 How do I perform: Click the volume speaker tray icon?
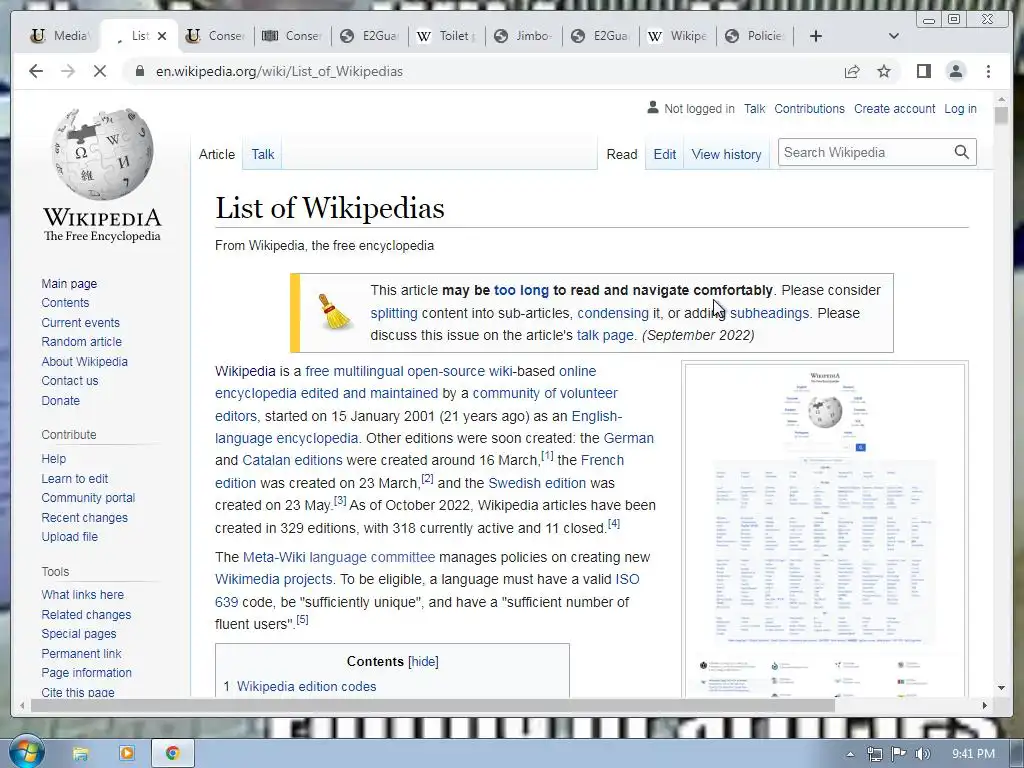pyautogui.click(x=922, y=754)
